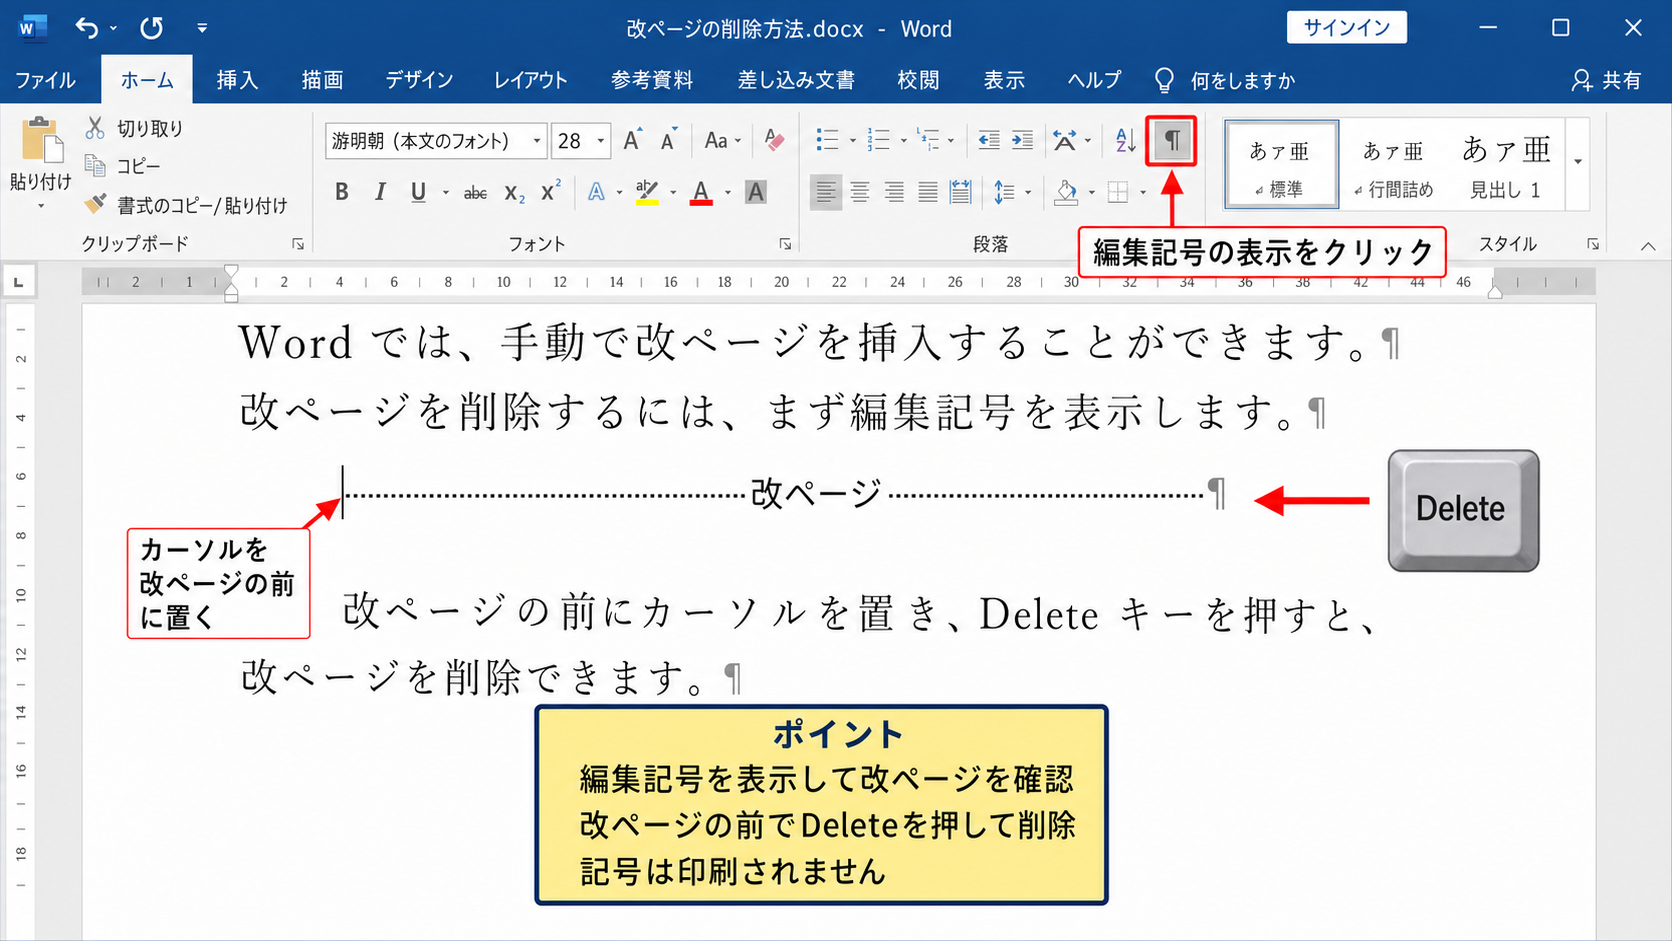The image size is (1672, 941).
Task: Switch to the レイアウト tab
Action: point(531,80)
